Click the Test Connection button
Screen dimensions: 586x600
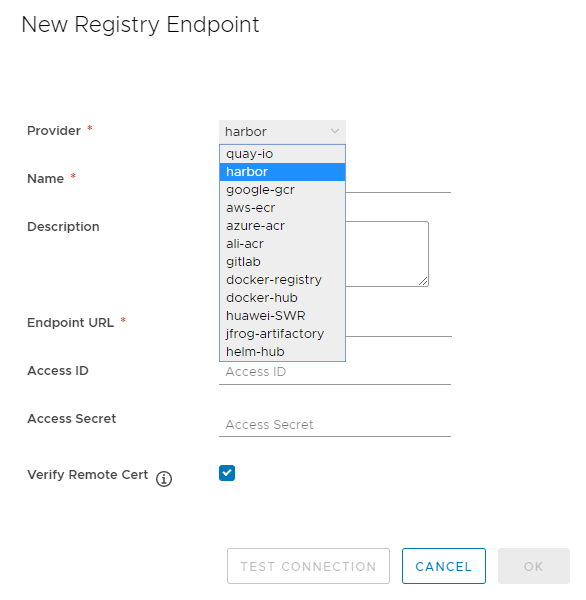click(x=308, y=566)
